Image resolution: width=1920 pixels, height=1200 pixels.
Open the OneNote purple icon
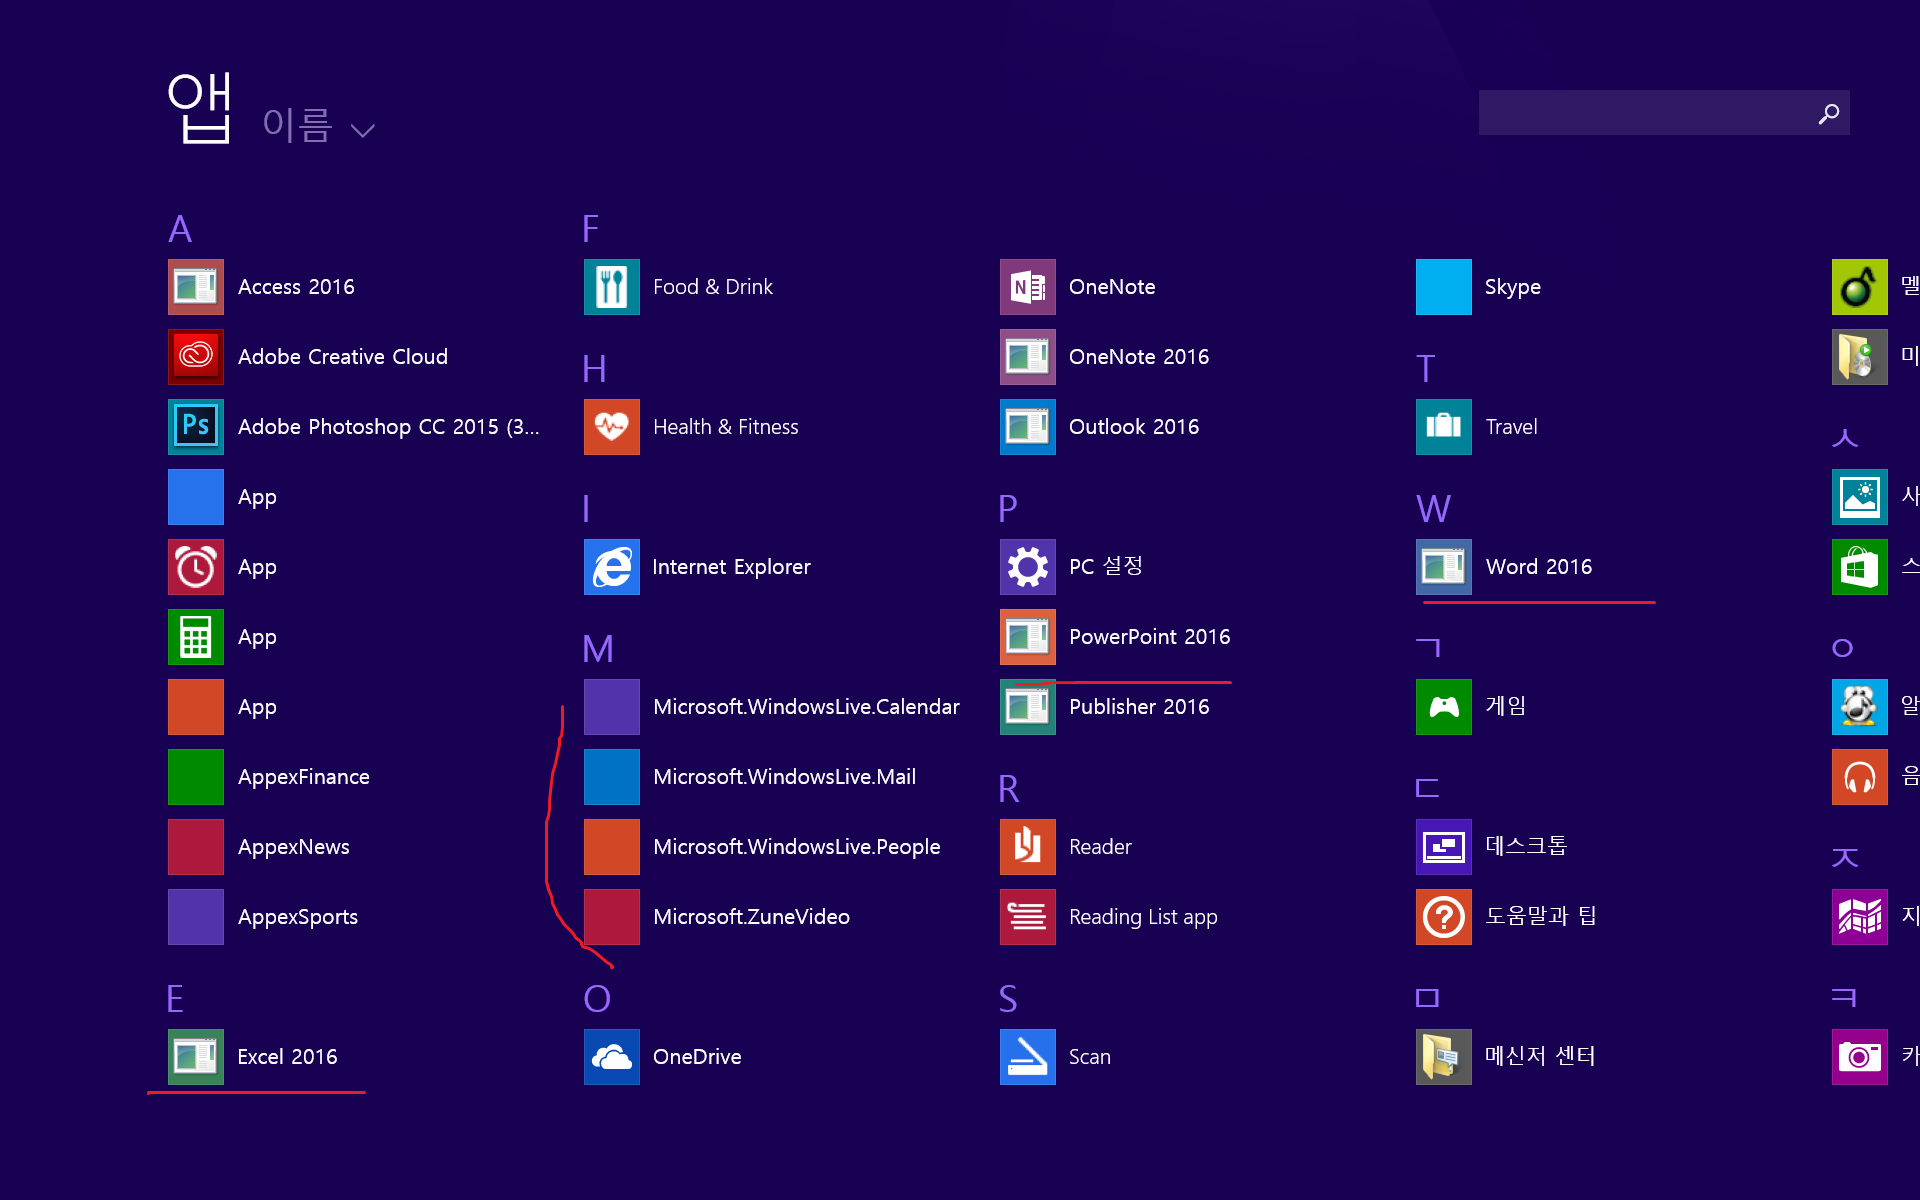1028,287
